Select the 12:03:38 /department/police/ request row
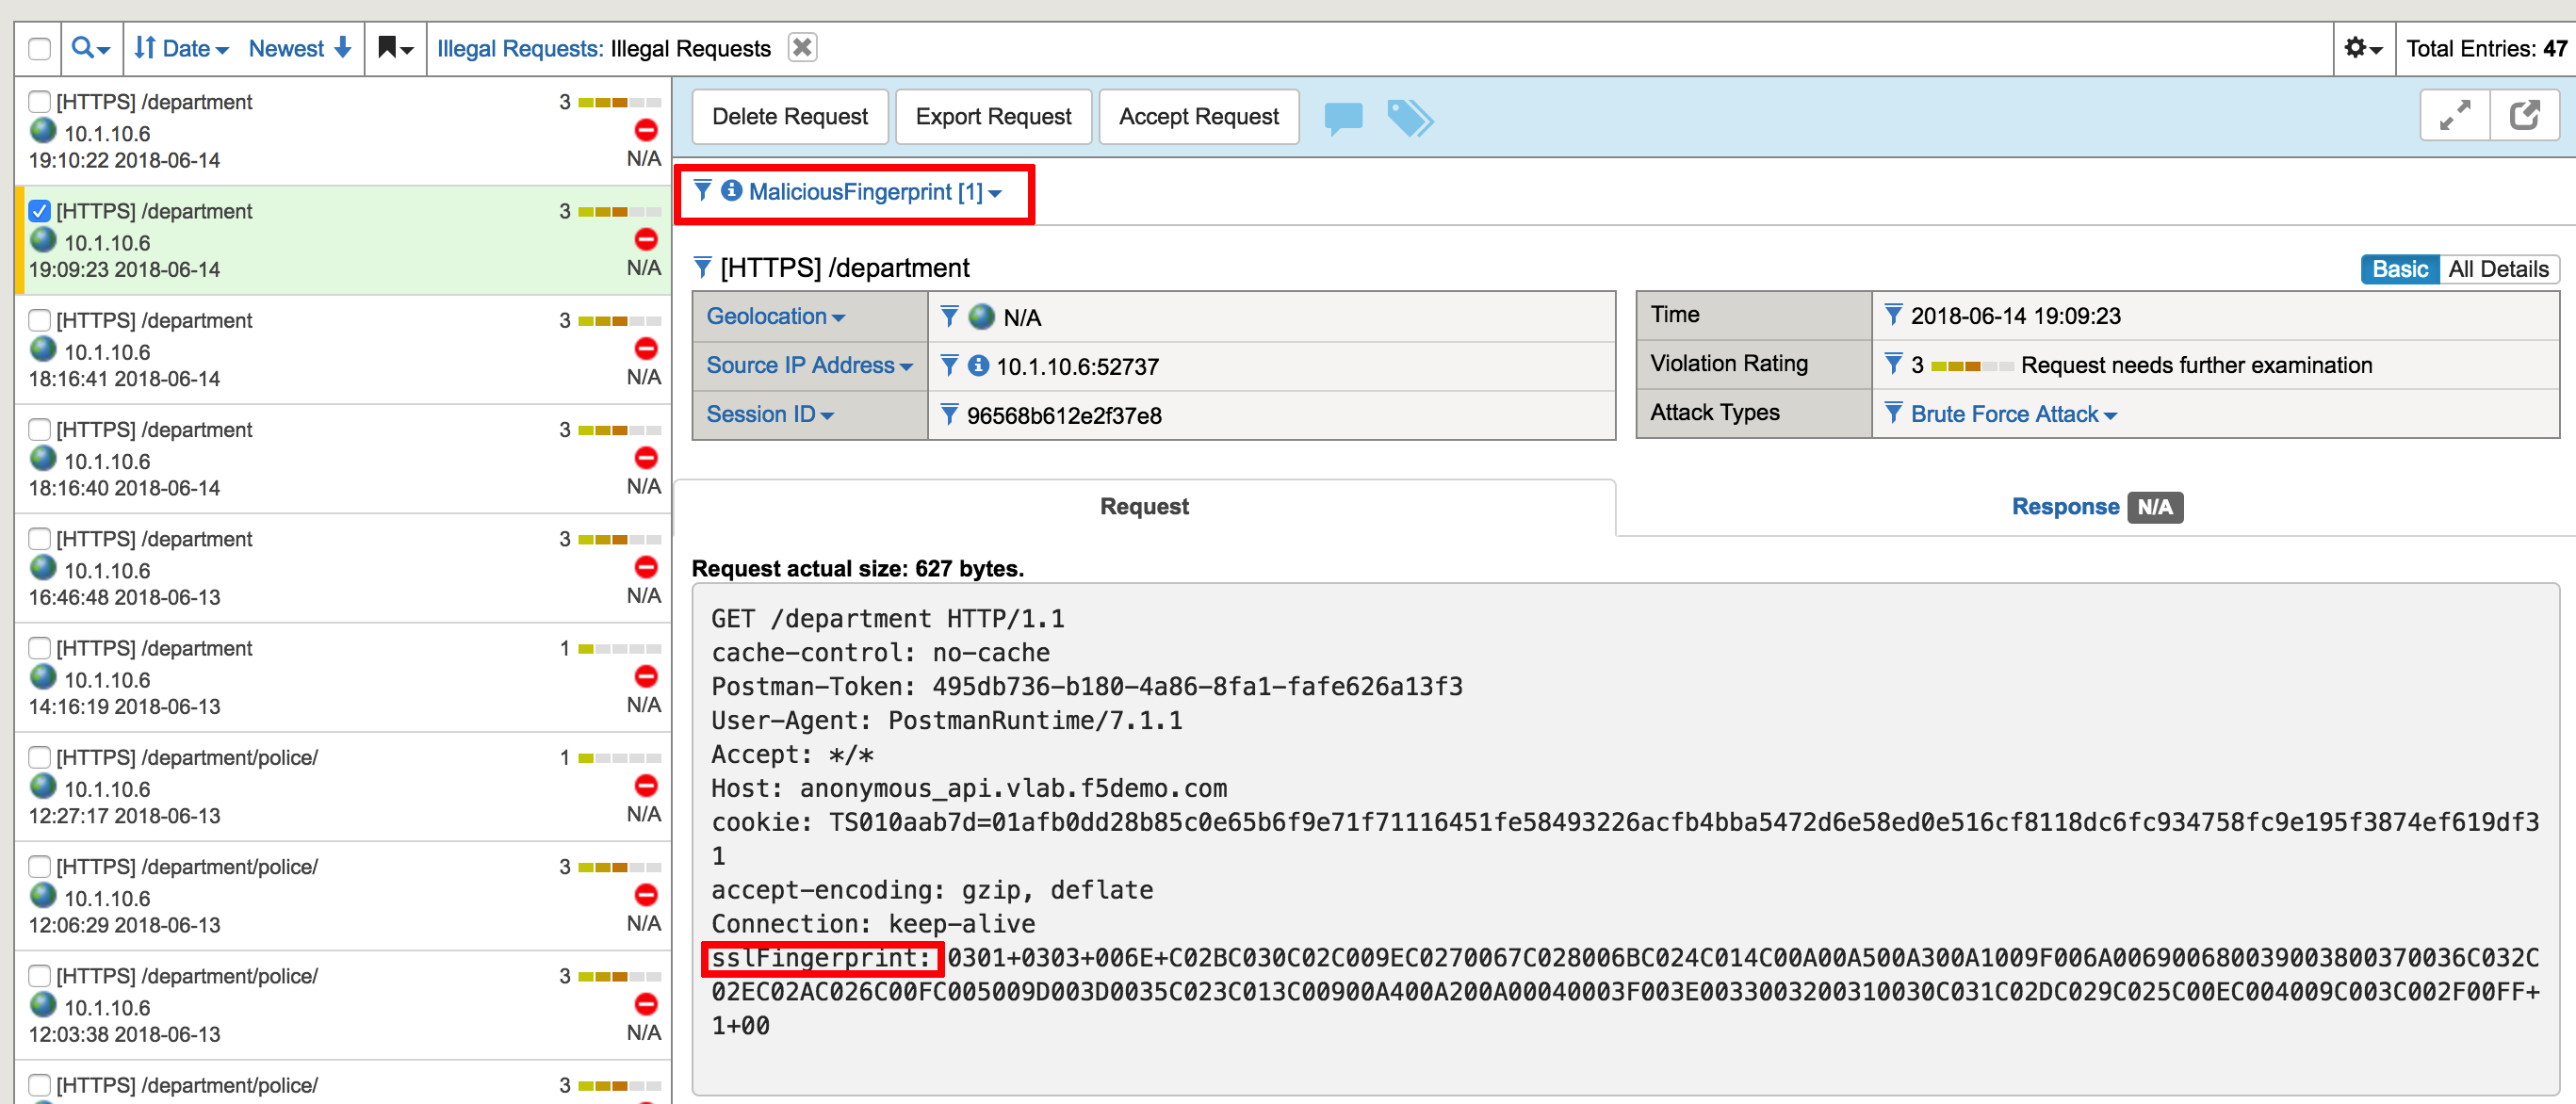Viewport: 2576px width, 1104px height. click(344, 1005)
